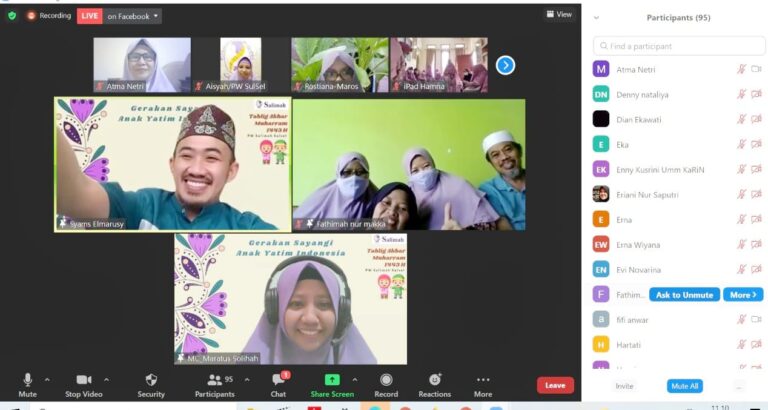Expand the audio options arrow beside Mute

click(47, 380)
